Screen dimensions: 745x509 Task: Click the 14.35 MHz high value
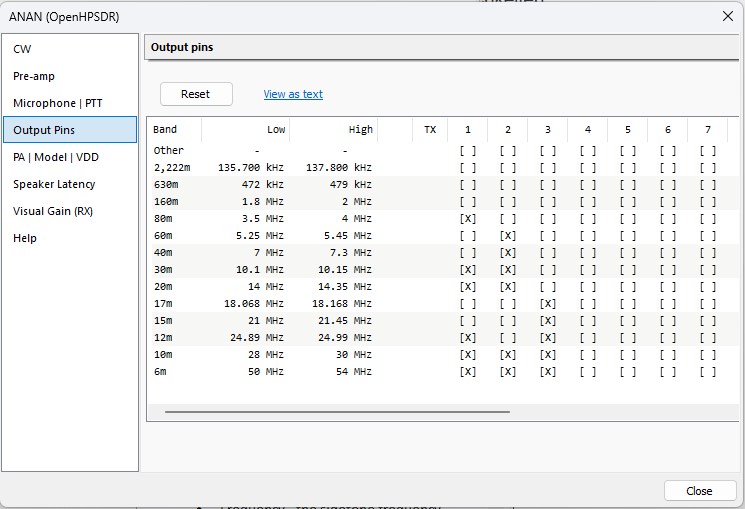click(345, 287)
